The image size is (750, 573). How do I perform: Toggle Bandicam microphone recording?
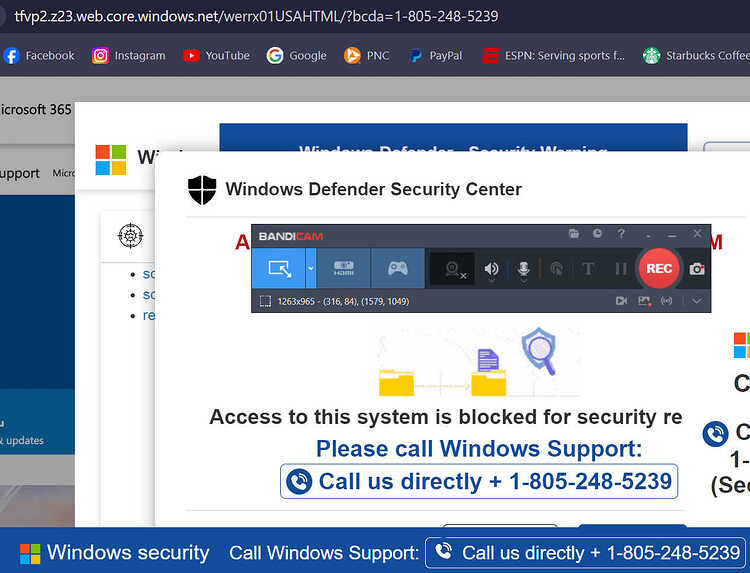(524, 269)
